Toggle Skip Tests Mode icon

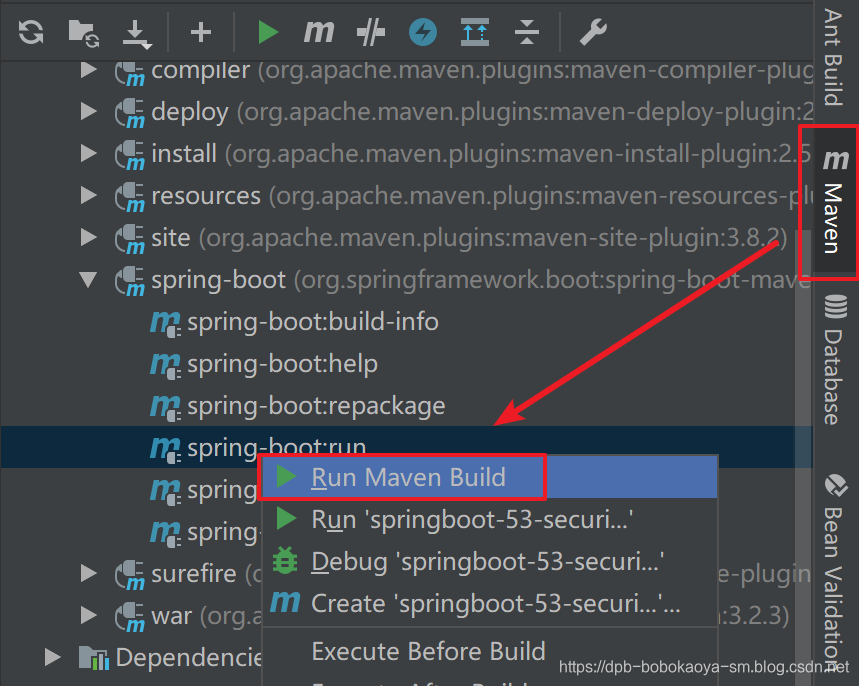coord(371,32)
